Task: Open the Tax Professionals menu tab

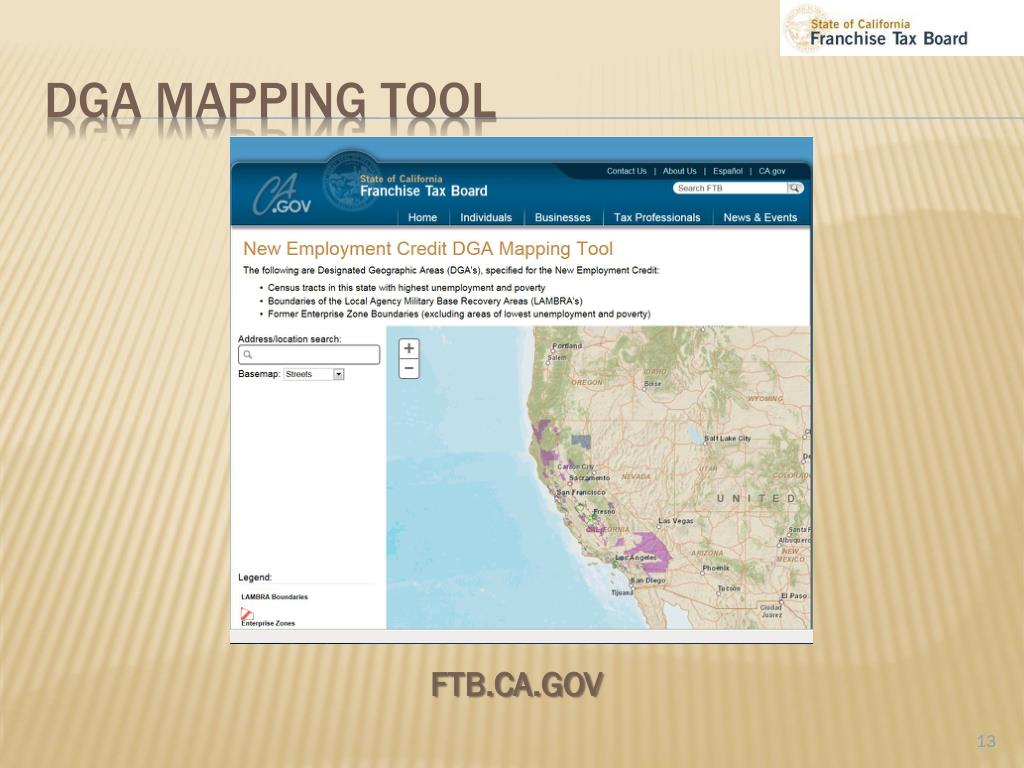Action: (x=657, y=217)
